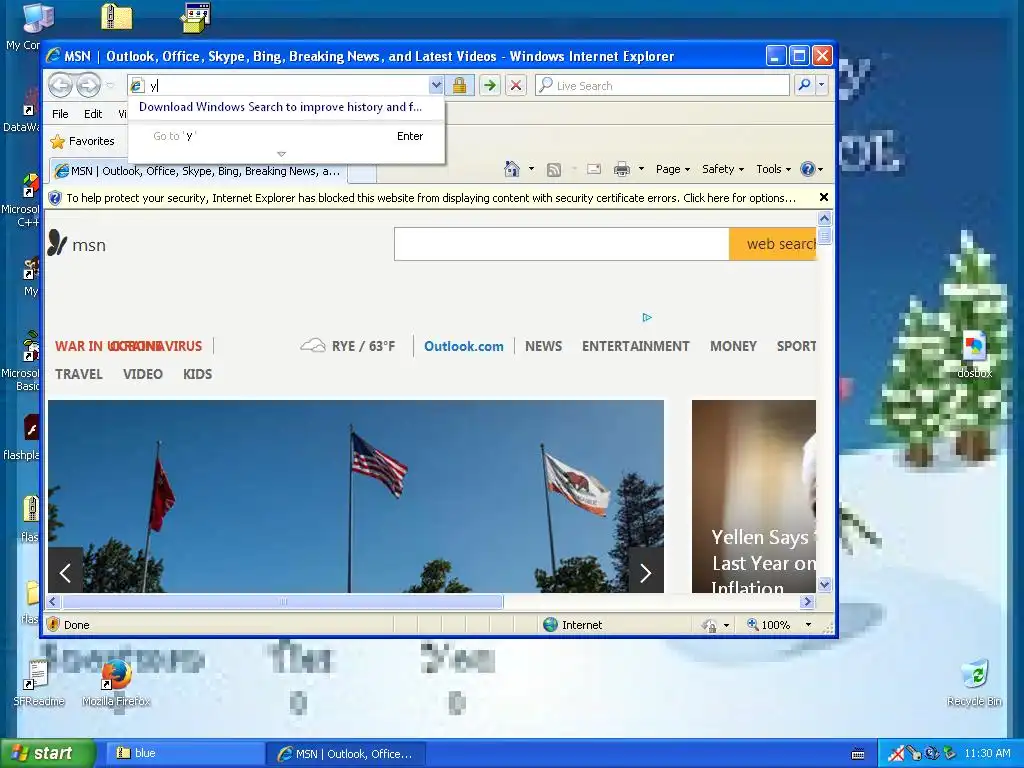
Task: Click the popup blocker status icon
Action: [x=709, y=625]
